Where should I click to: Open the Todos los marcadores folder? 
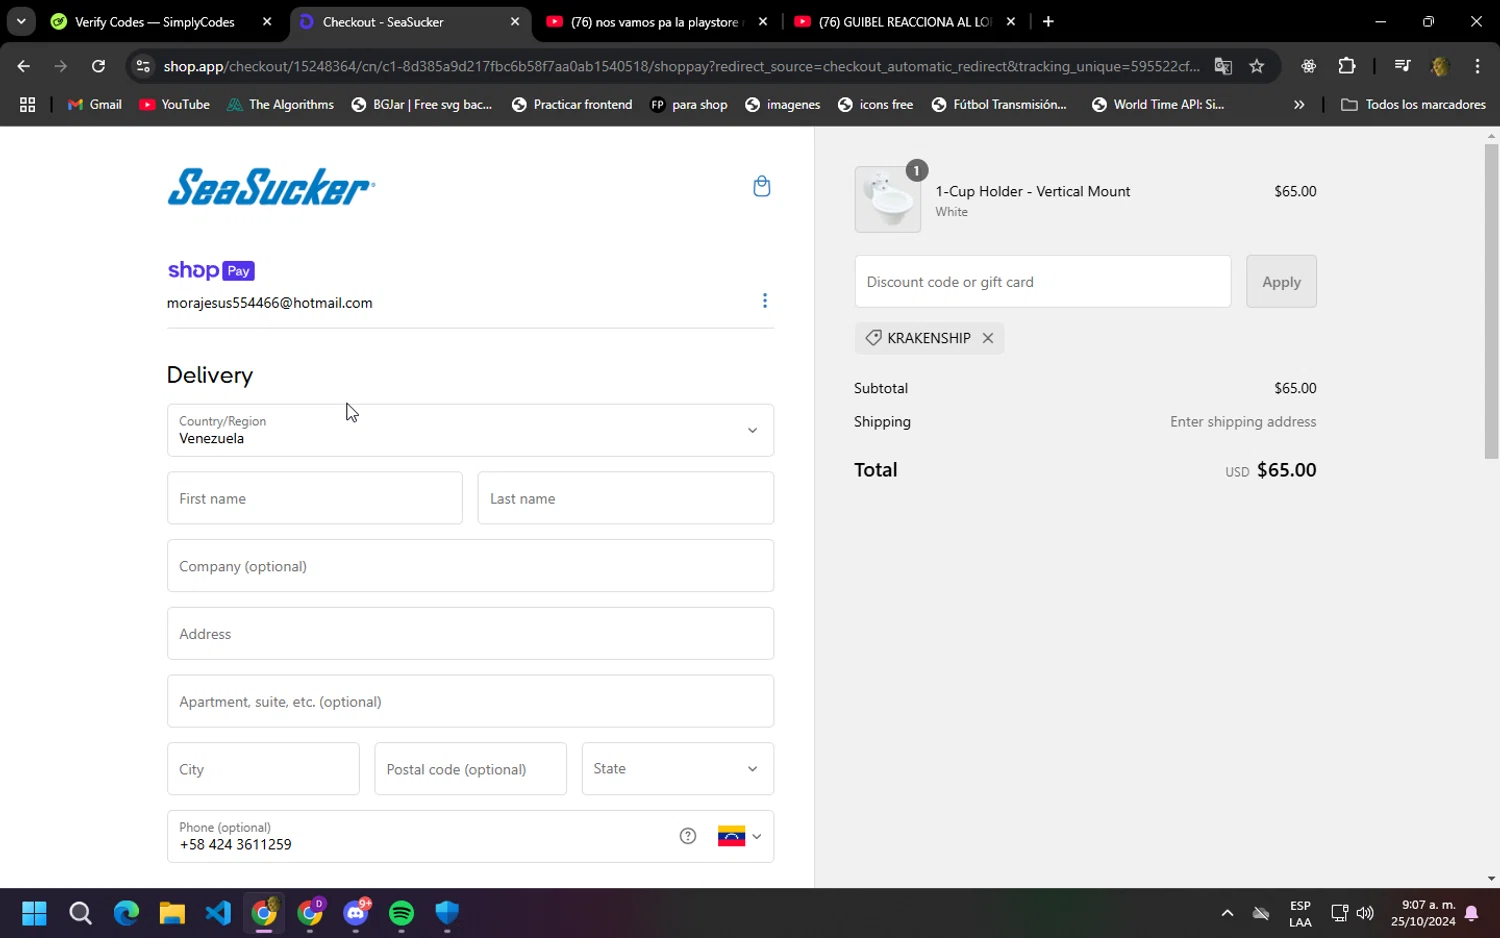[x=1413, y=104]
